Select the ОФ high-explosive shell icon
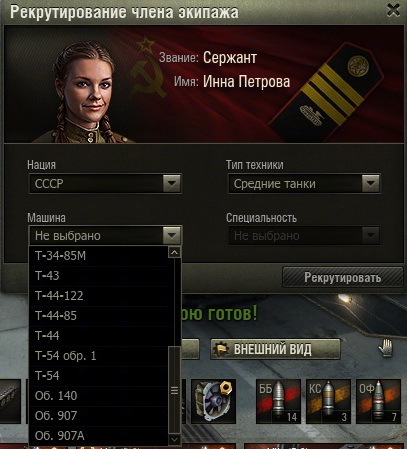The width and height of the screenshot is (407, 449). [x=378, y=401]
